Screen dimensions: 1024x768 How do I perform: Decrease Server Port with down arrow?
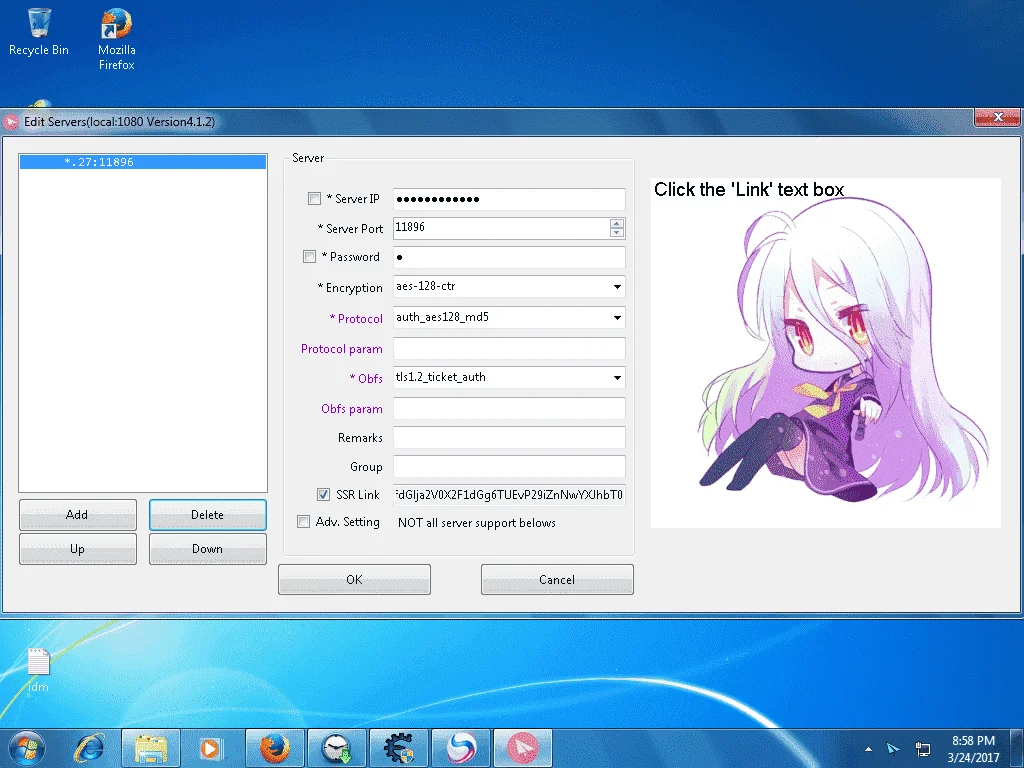[x=616, y=232]
